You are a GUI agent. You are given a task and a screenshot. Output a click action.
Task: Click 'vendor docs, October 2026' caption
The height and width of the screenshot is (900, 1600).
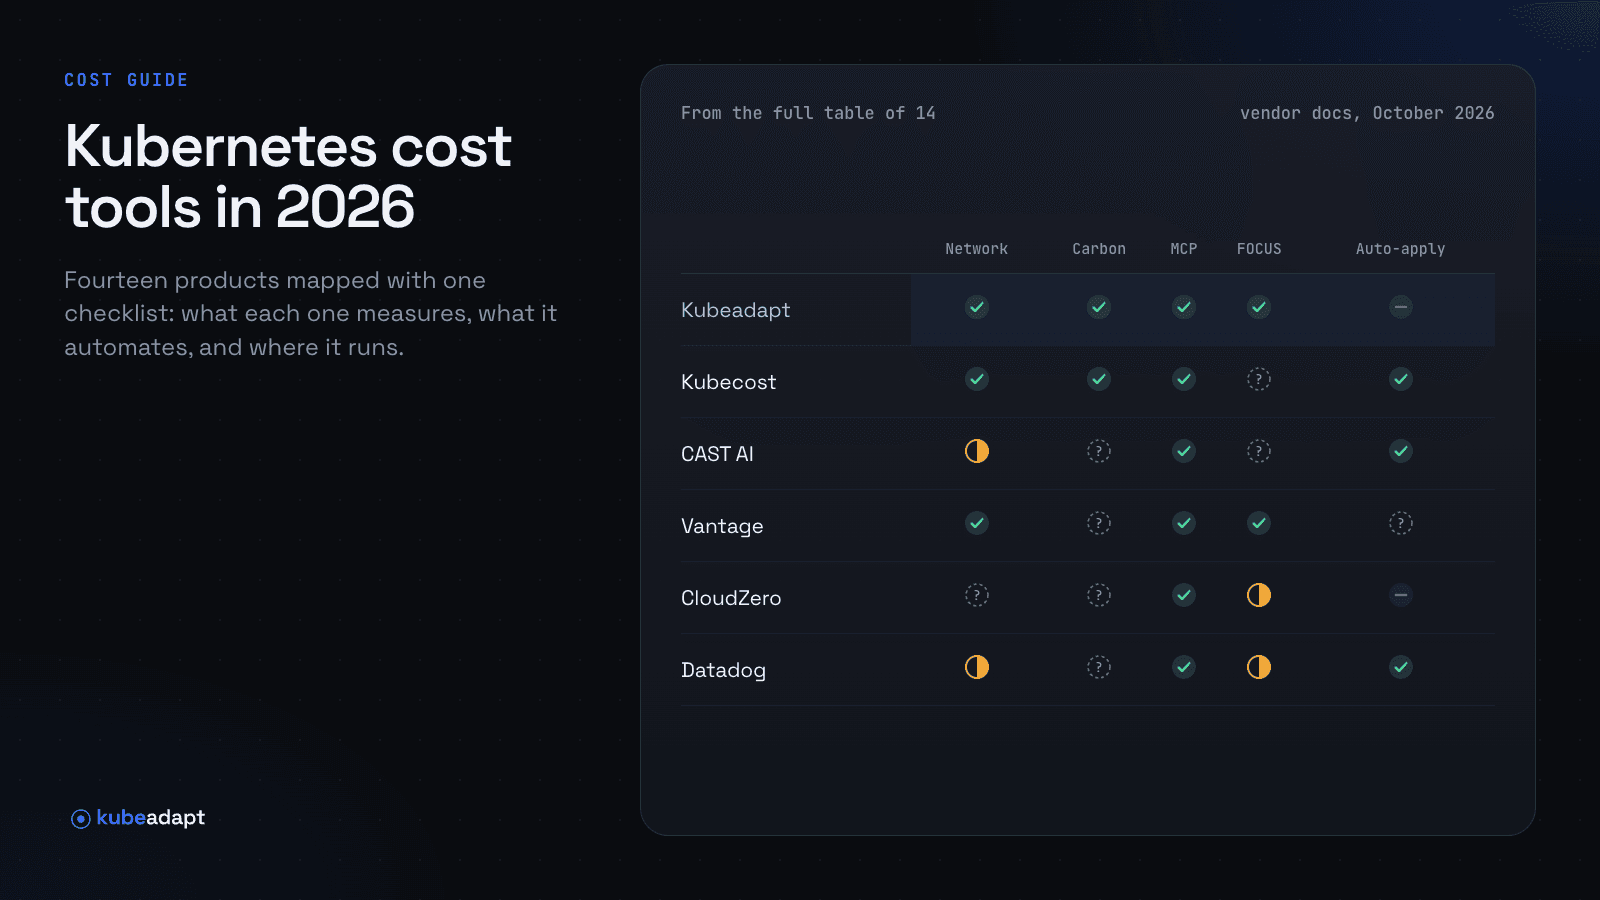1367,113
